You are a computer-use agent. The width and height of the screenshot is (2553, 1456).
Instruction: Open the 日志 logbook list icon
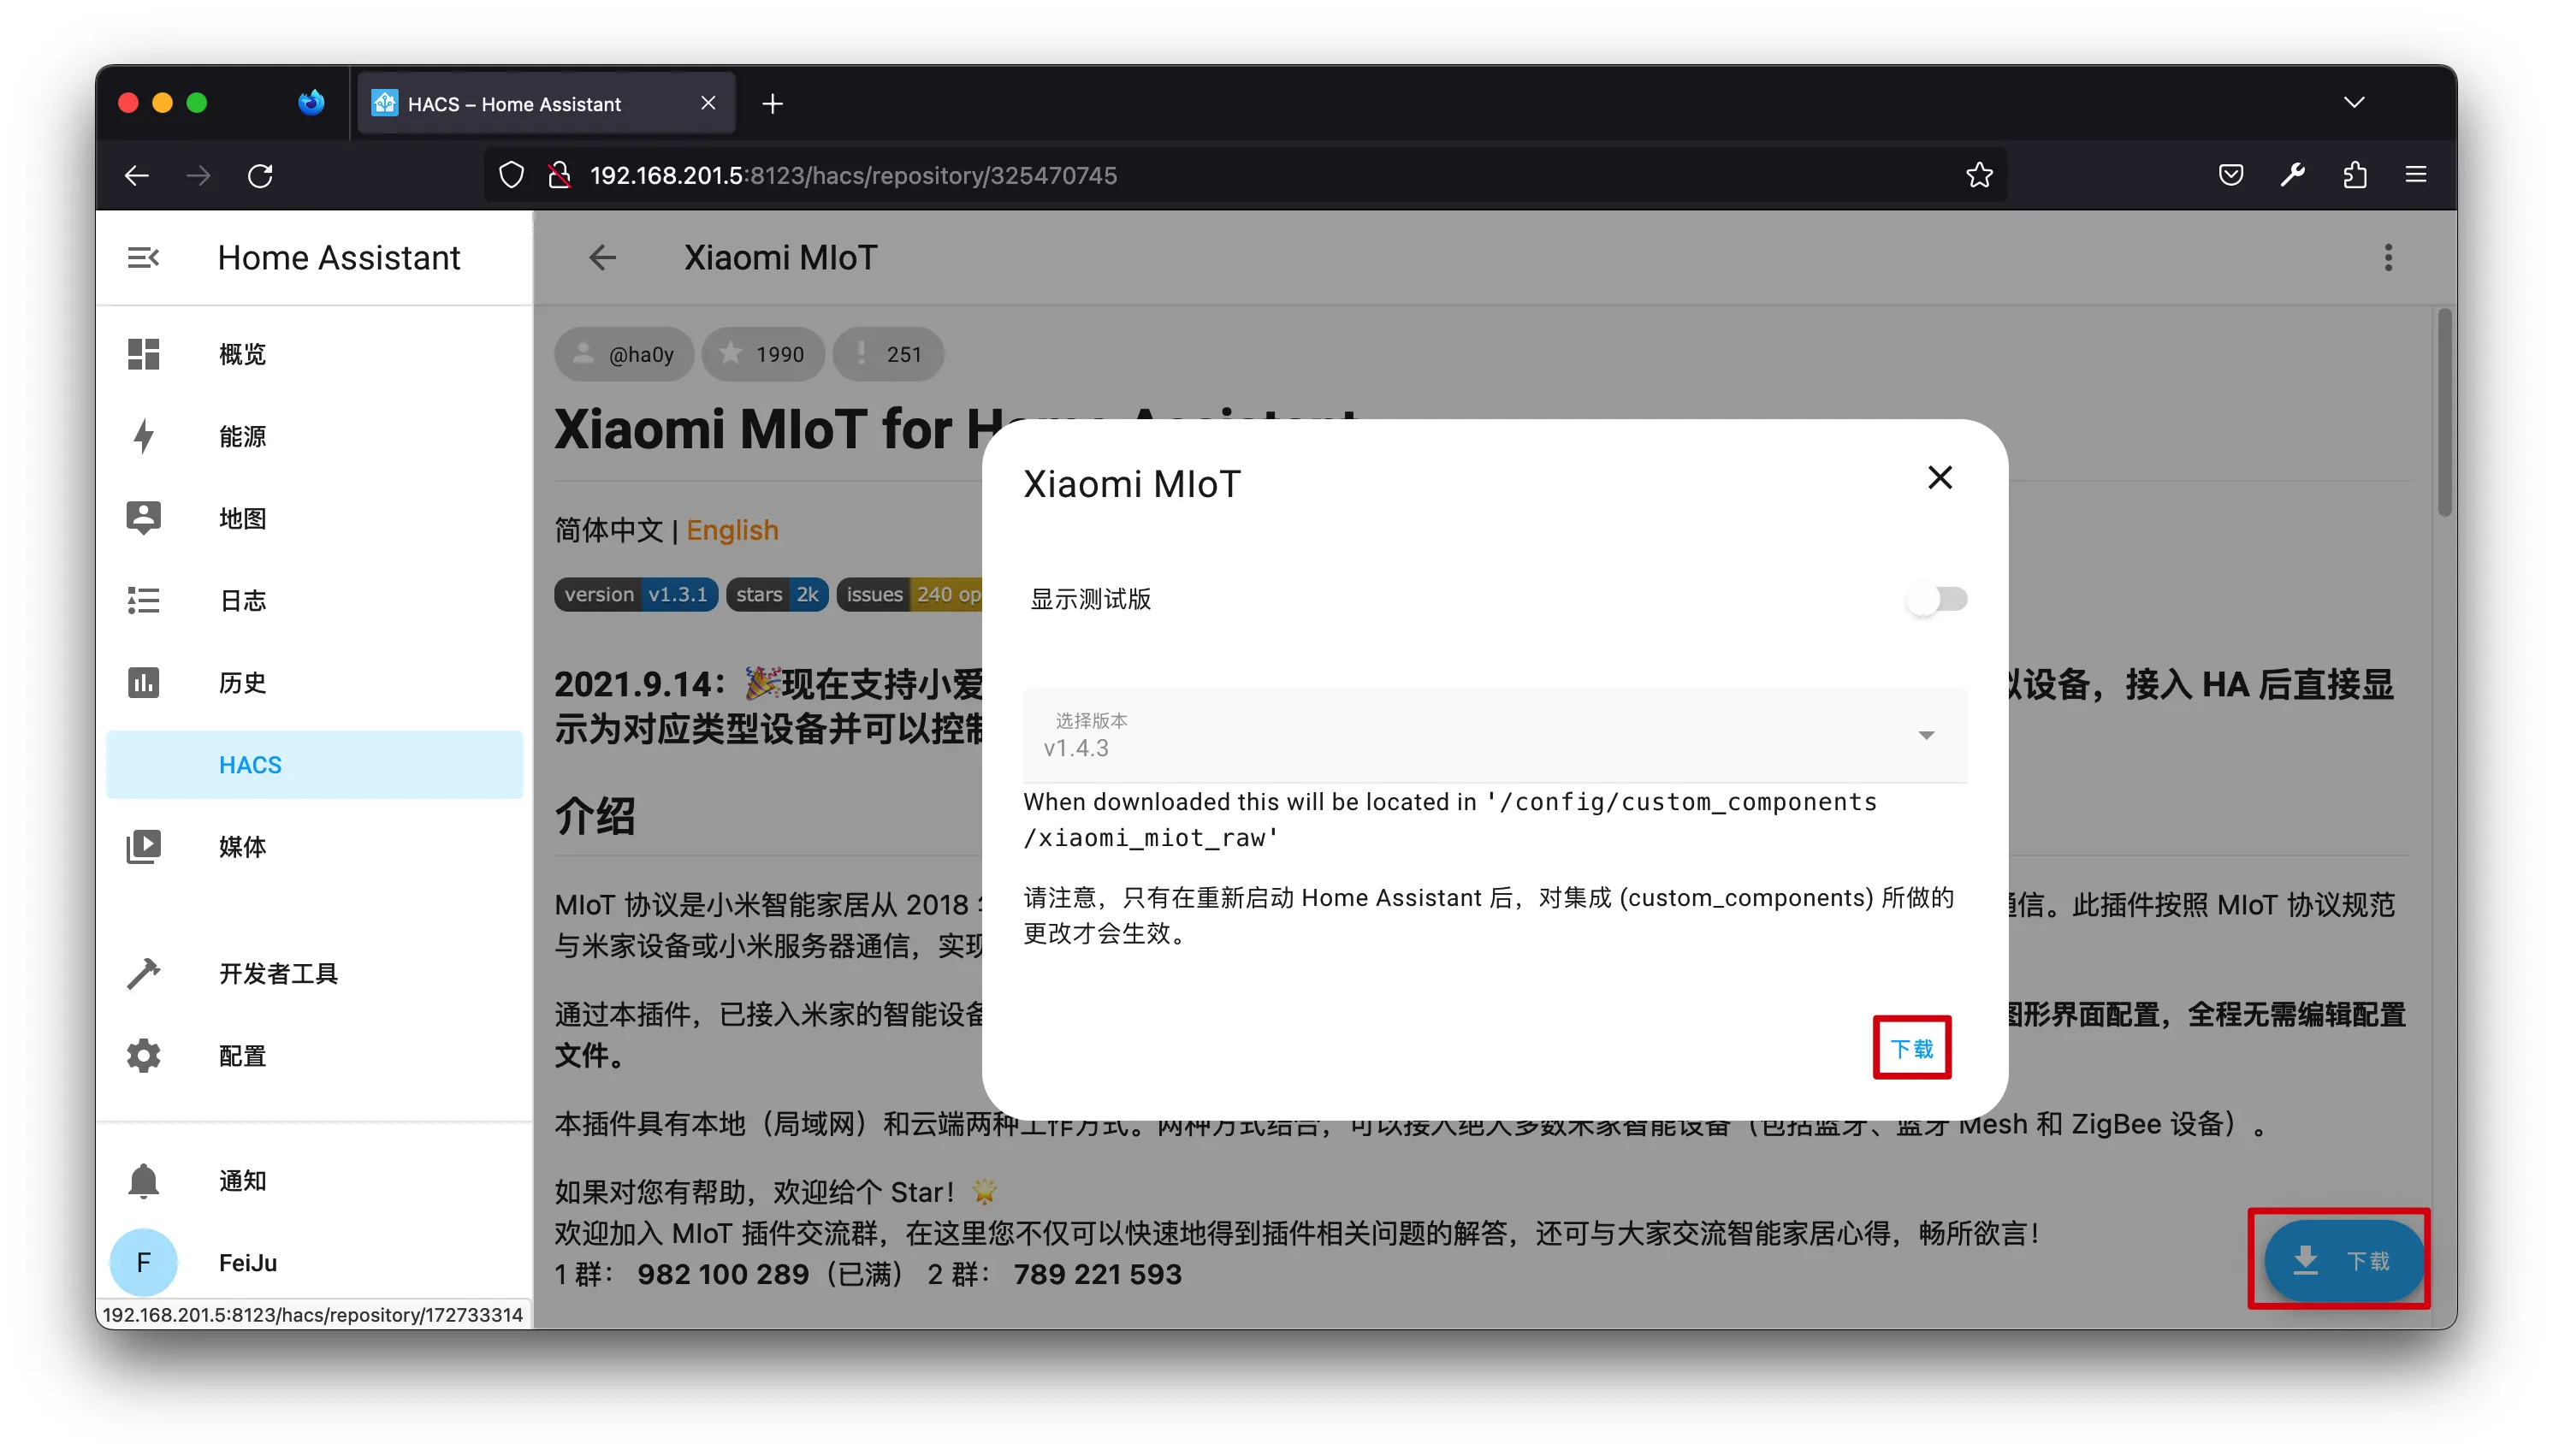pos(143,600)
